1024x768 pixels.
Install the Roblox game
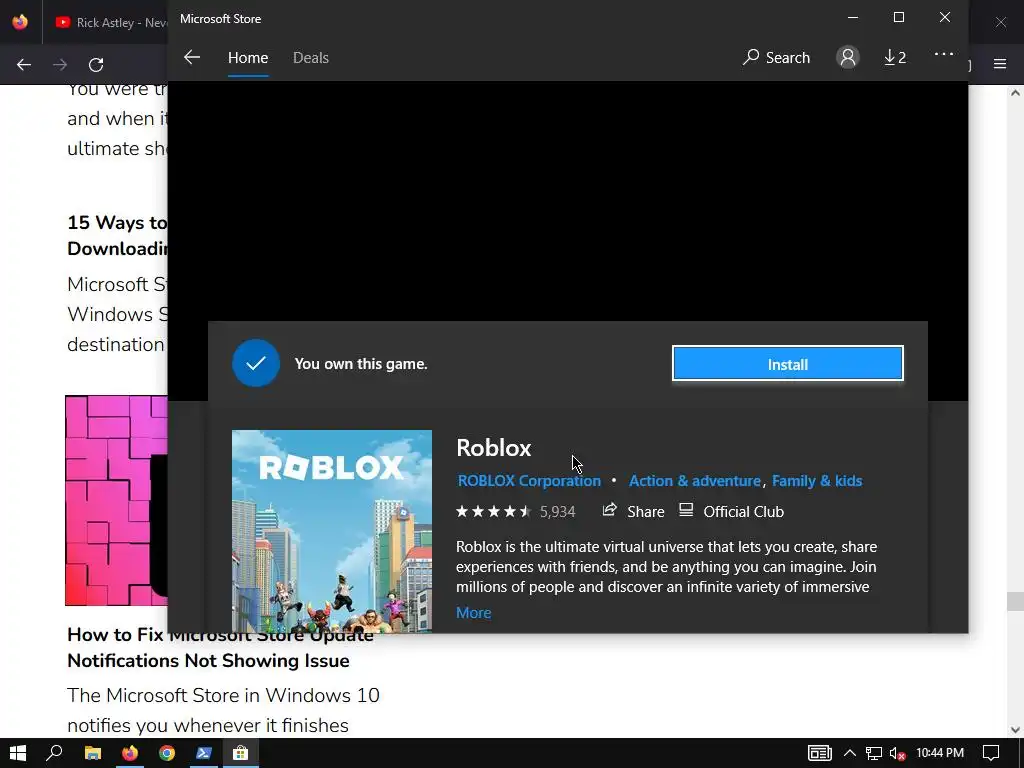pyautogui.click(x=788, y=363)
